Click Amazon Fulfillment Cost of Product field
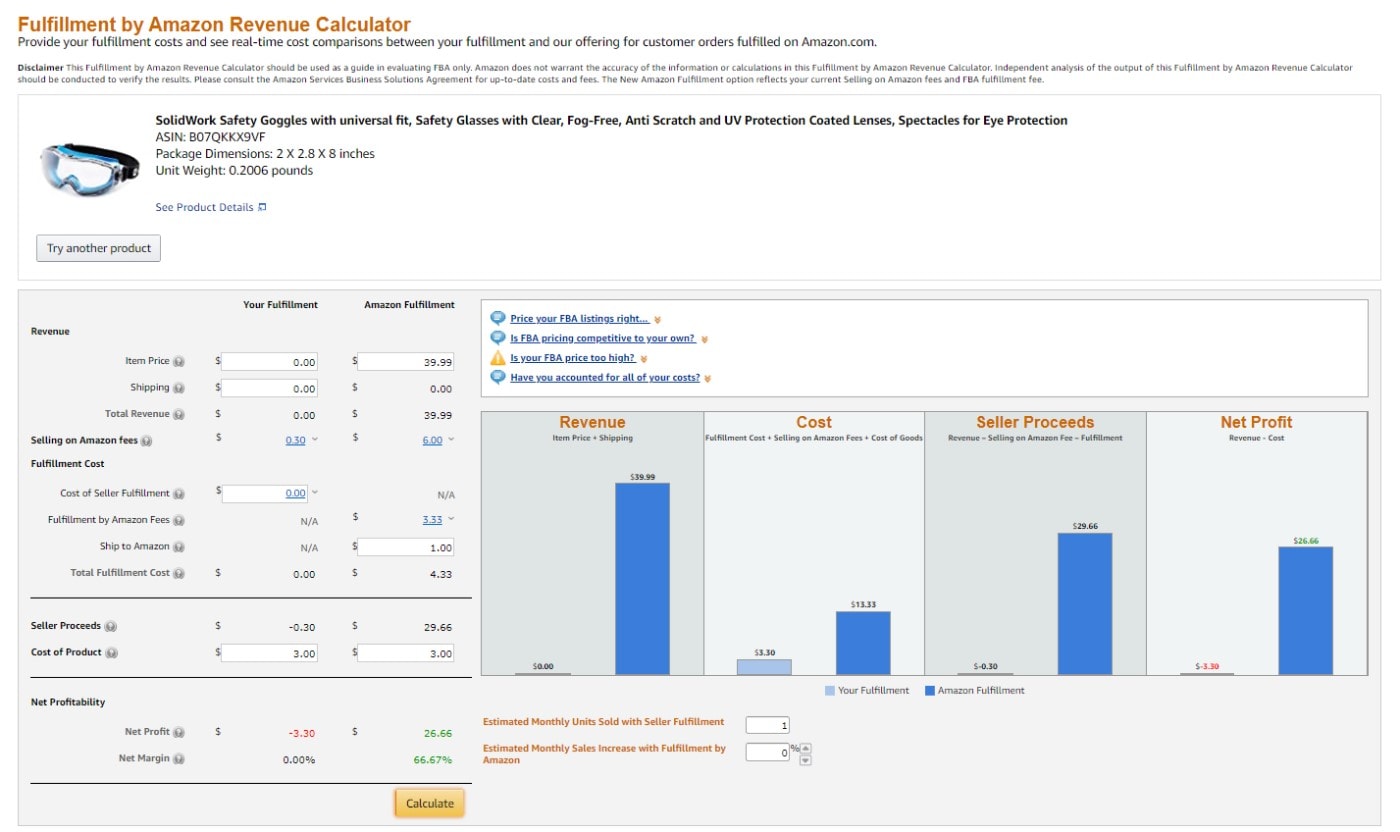Viewport: 1400px width, 832px height. pyautogui.click(x=406, y=653)
